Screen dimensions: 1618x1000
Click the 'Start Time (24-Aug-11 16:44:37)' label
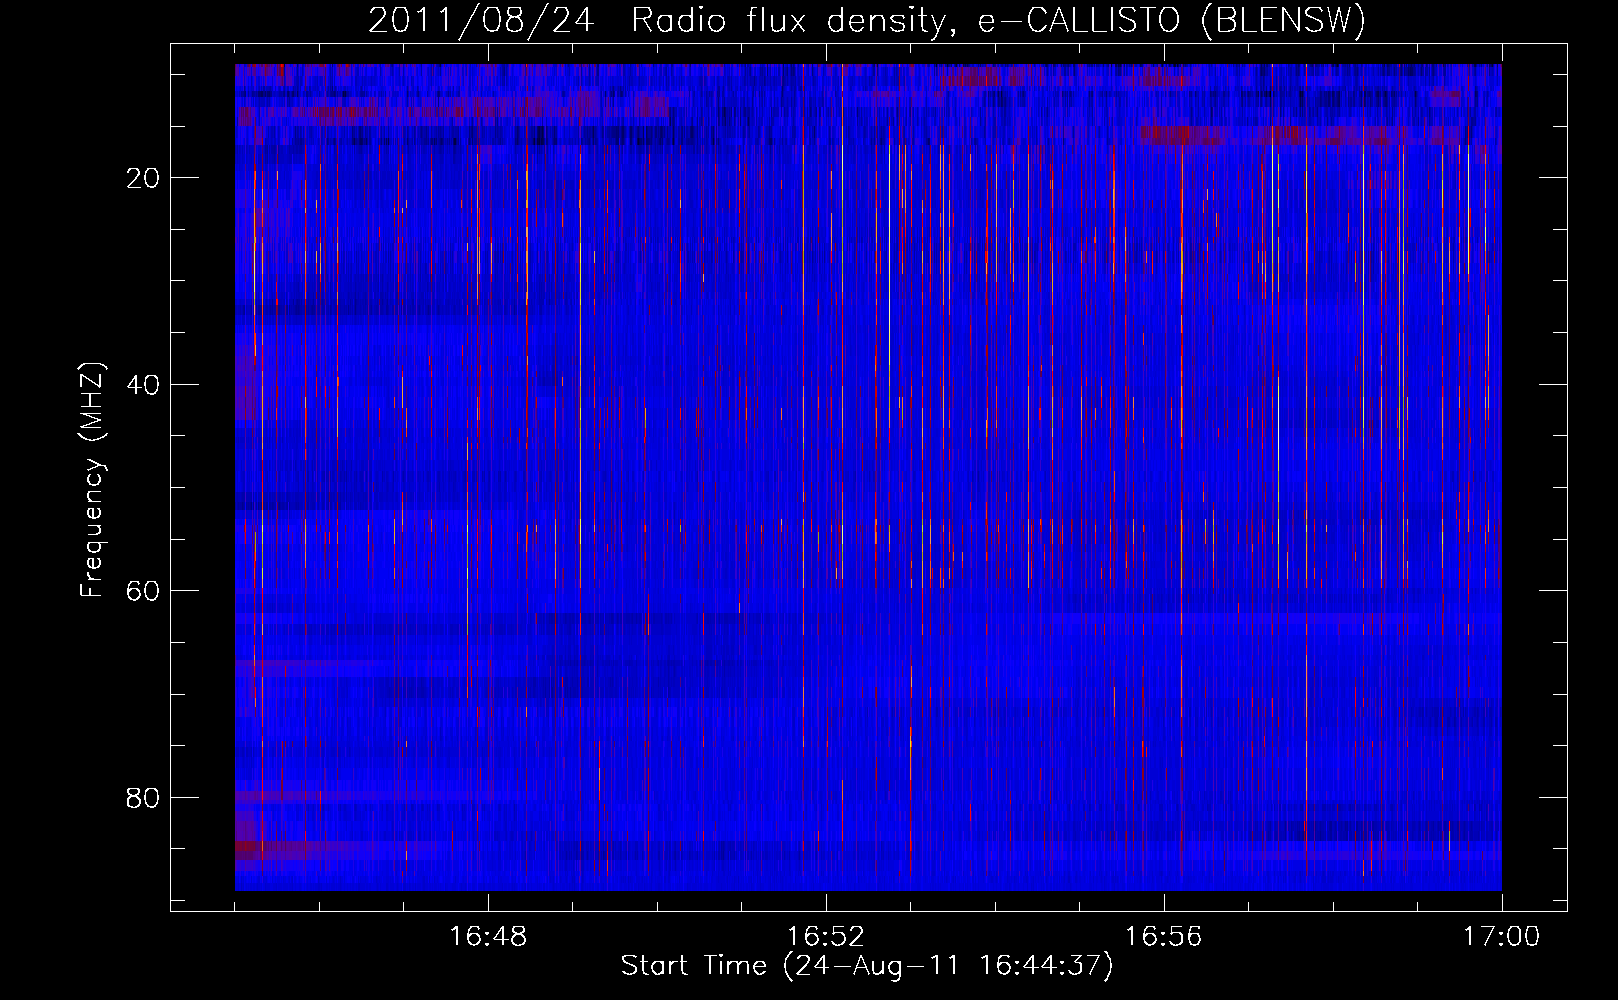point(866,966)
